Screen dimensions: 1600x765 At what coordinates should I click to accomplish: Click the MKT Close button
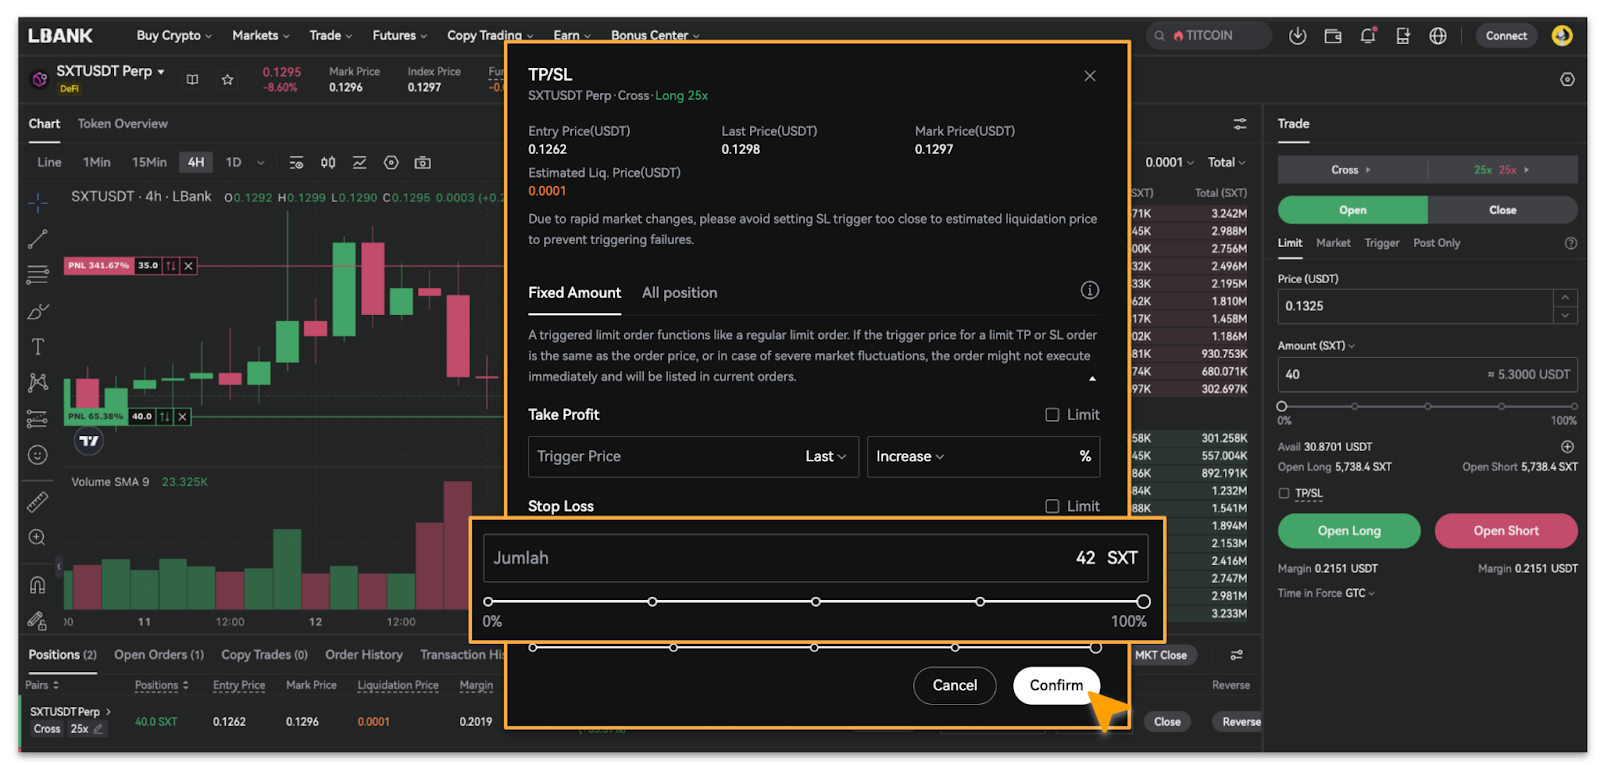click(1161, 655)
